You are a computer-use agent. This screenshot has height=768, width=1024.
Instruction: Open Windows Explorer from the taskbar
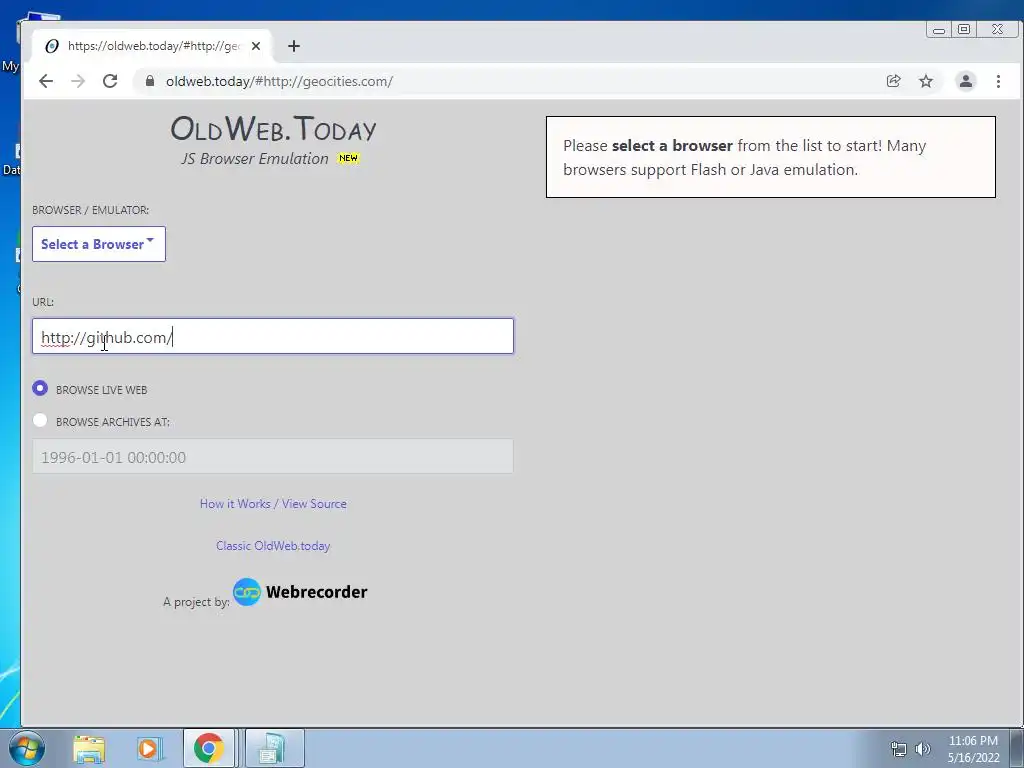(x=89, y=748)
